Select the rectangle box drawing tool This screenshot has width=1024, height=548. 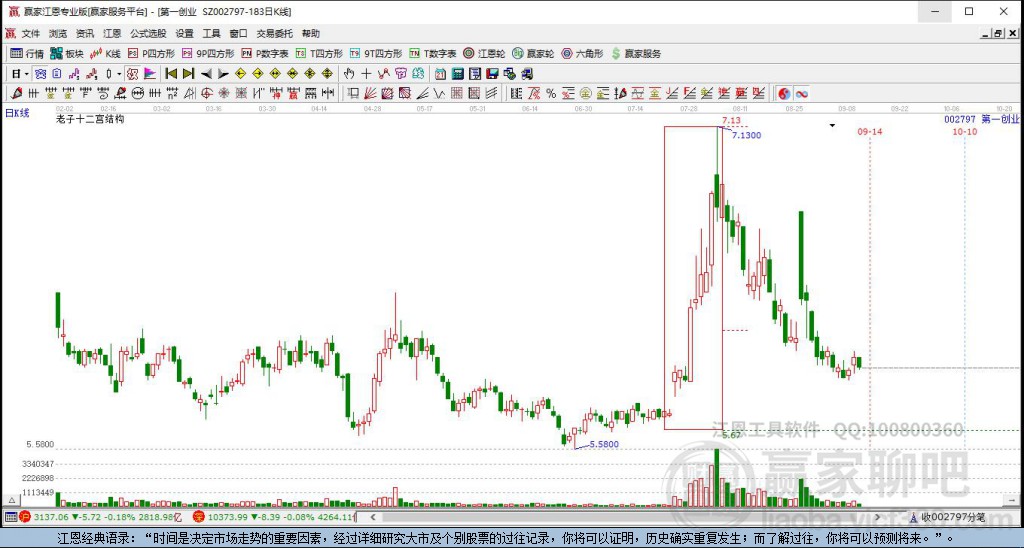(x=353, y=93)
